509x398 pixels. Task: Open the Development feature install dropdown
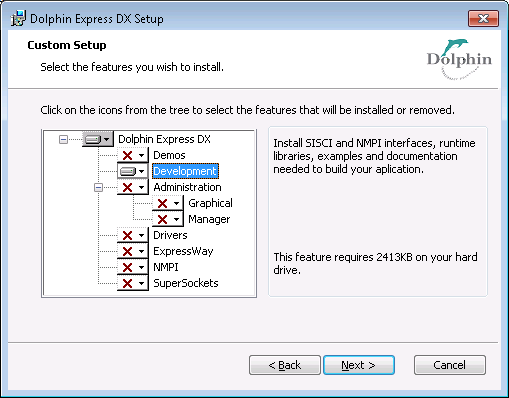tap(133, 171)
